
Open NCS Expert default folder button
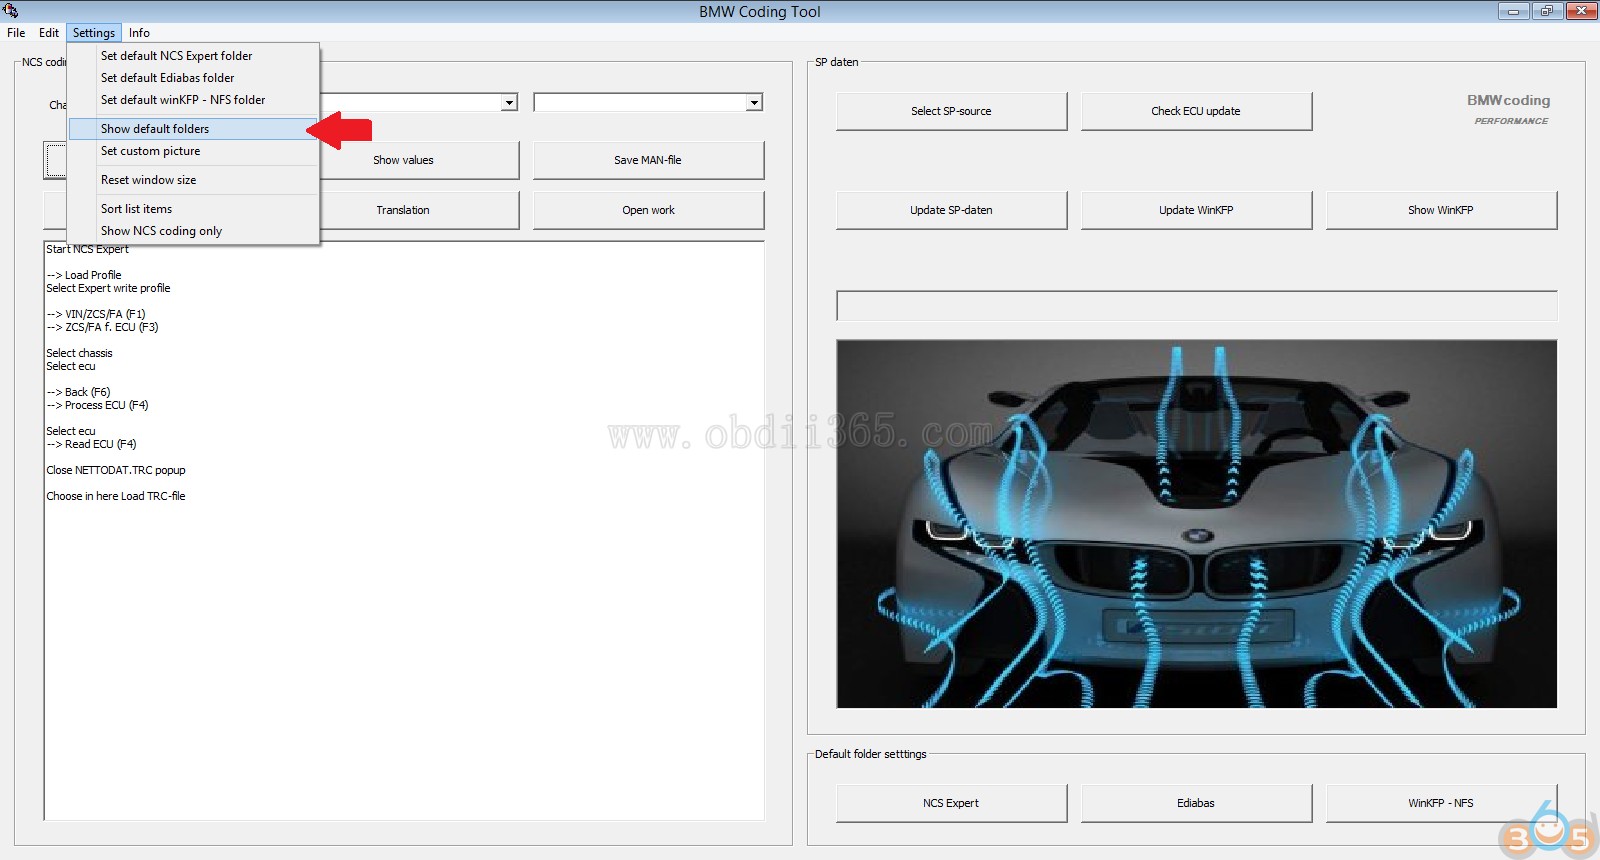951,803
